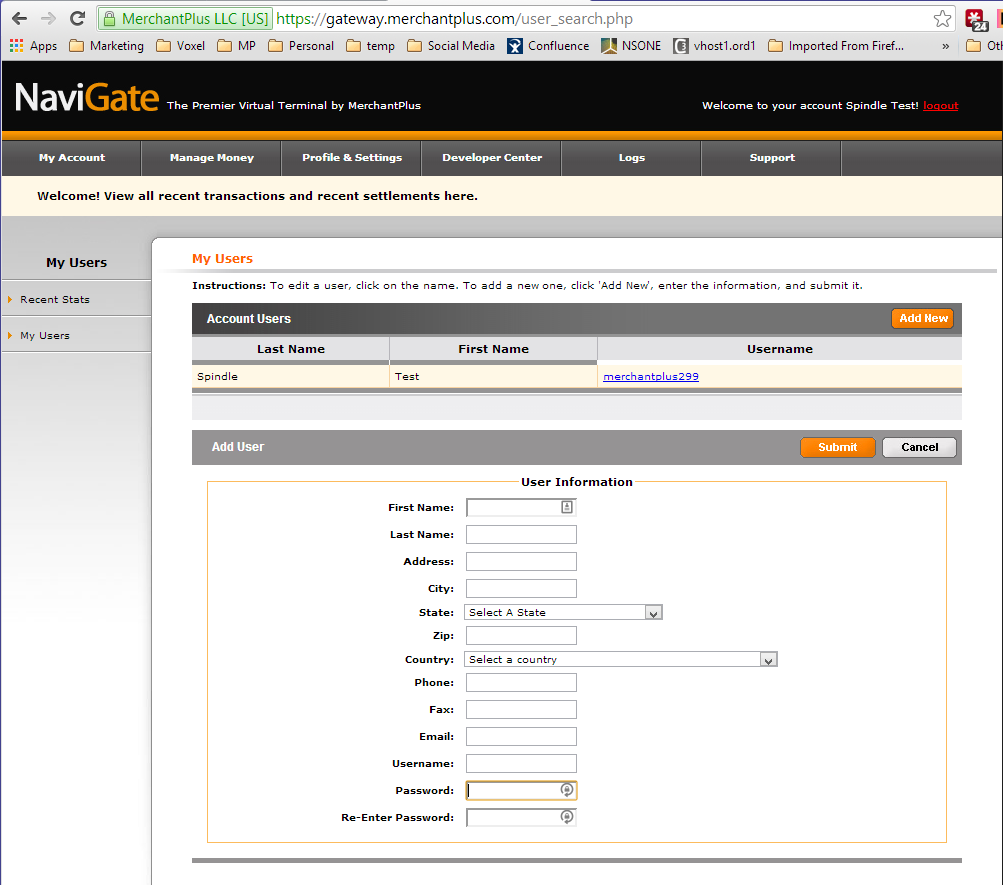1003x885 pixels.
Task: Show more bookmarks with the chevron
Action: pyautogui.click(x=945, y=46)
